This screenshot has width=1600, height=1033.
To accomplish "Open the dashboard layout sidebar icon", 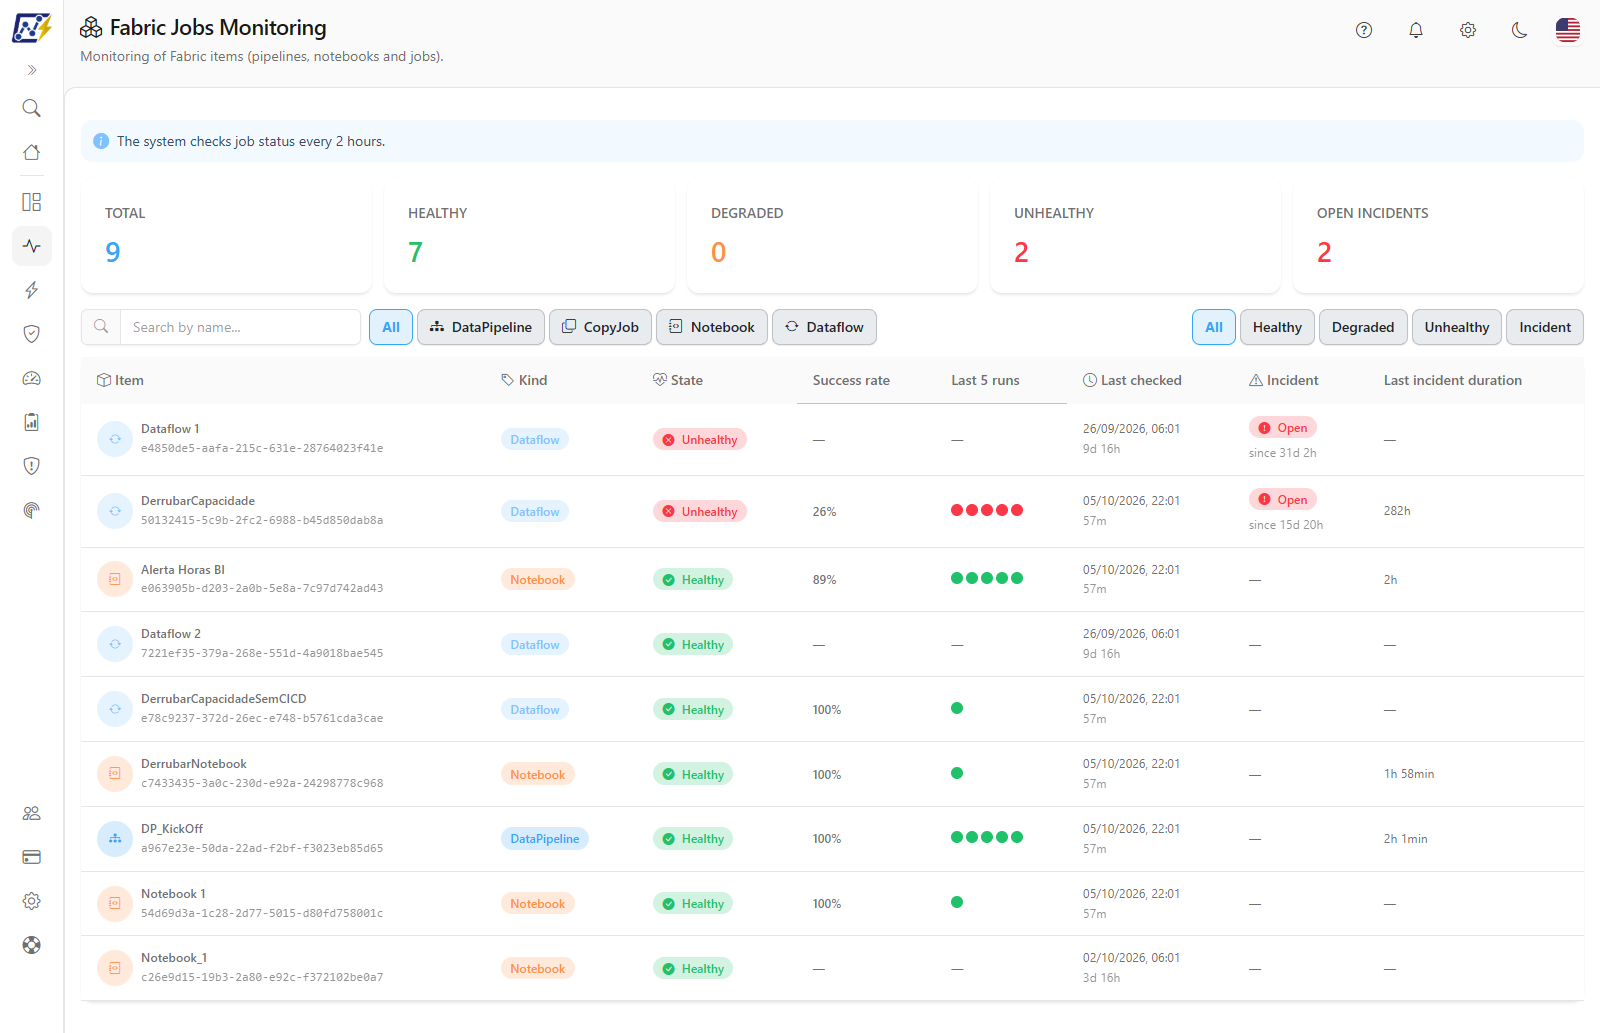I will [x=32, y=202].
